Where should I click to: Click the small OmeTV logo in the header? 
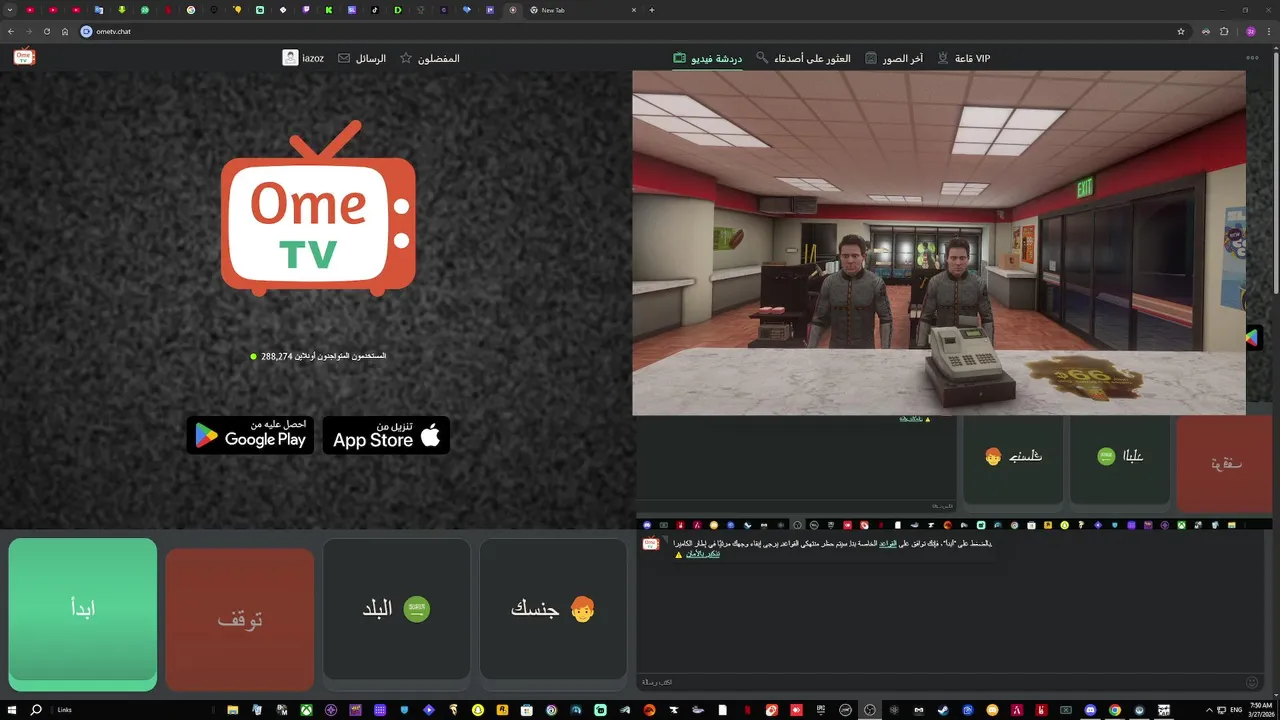[x=24, y=58]
